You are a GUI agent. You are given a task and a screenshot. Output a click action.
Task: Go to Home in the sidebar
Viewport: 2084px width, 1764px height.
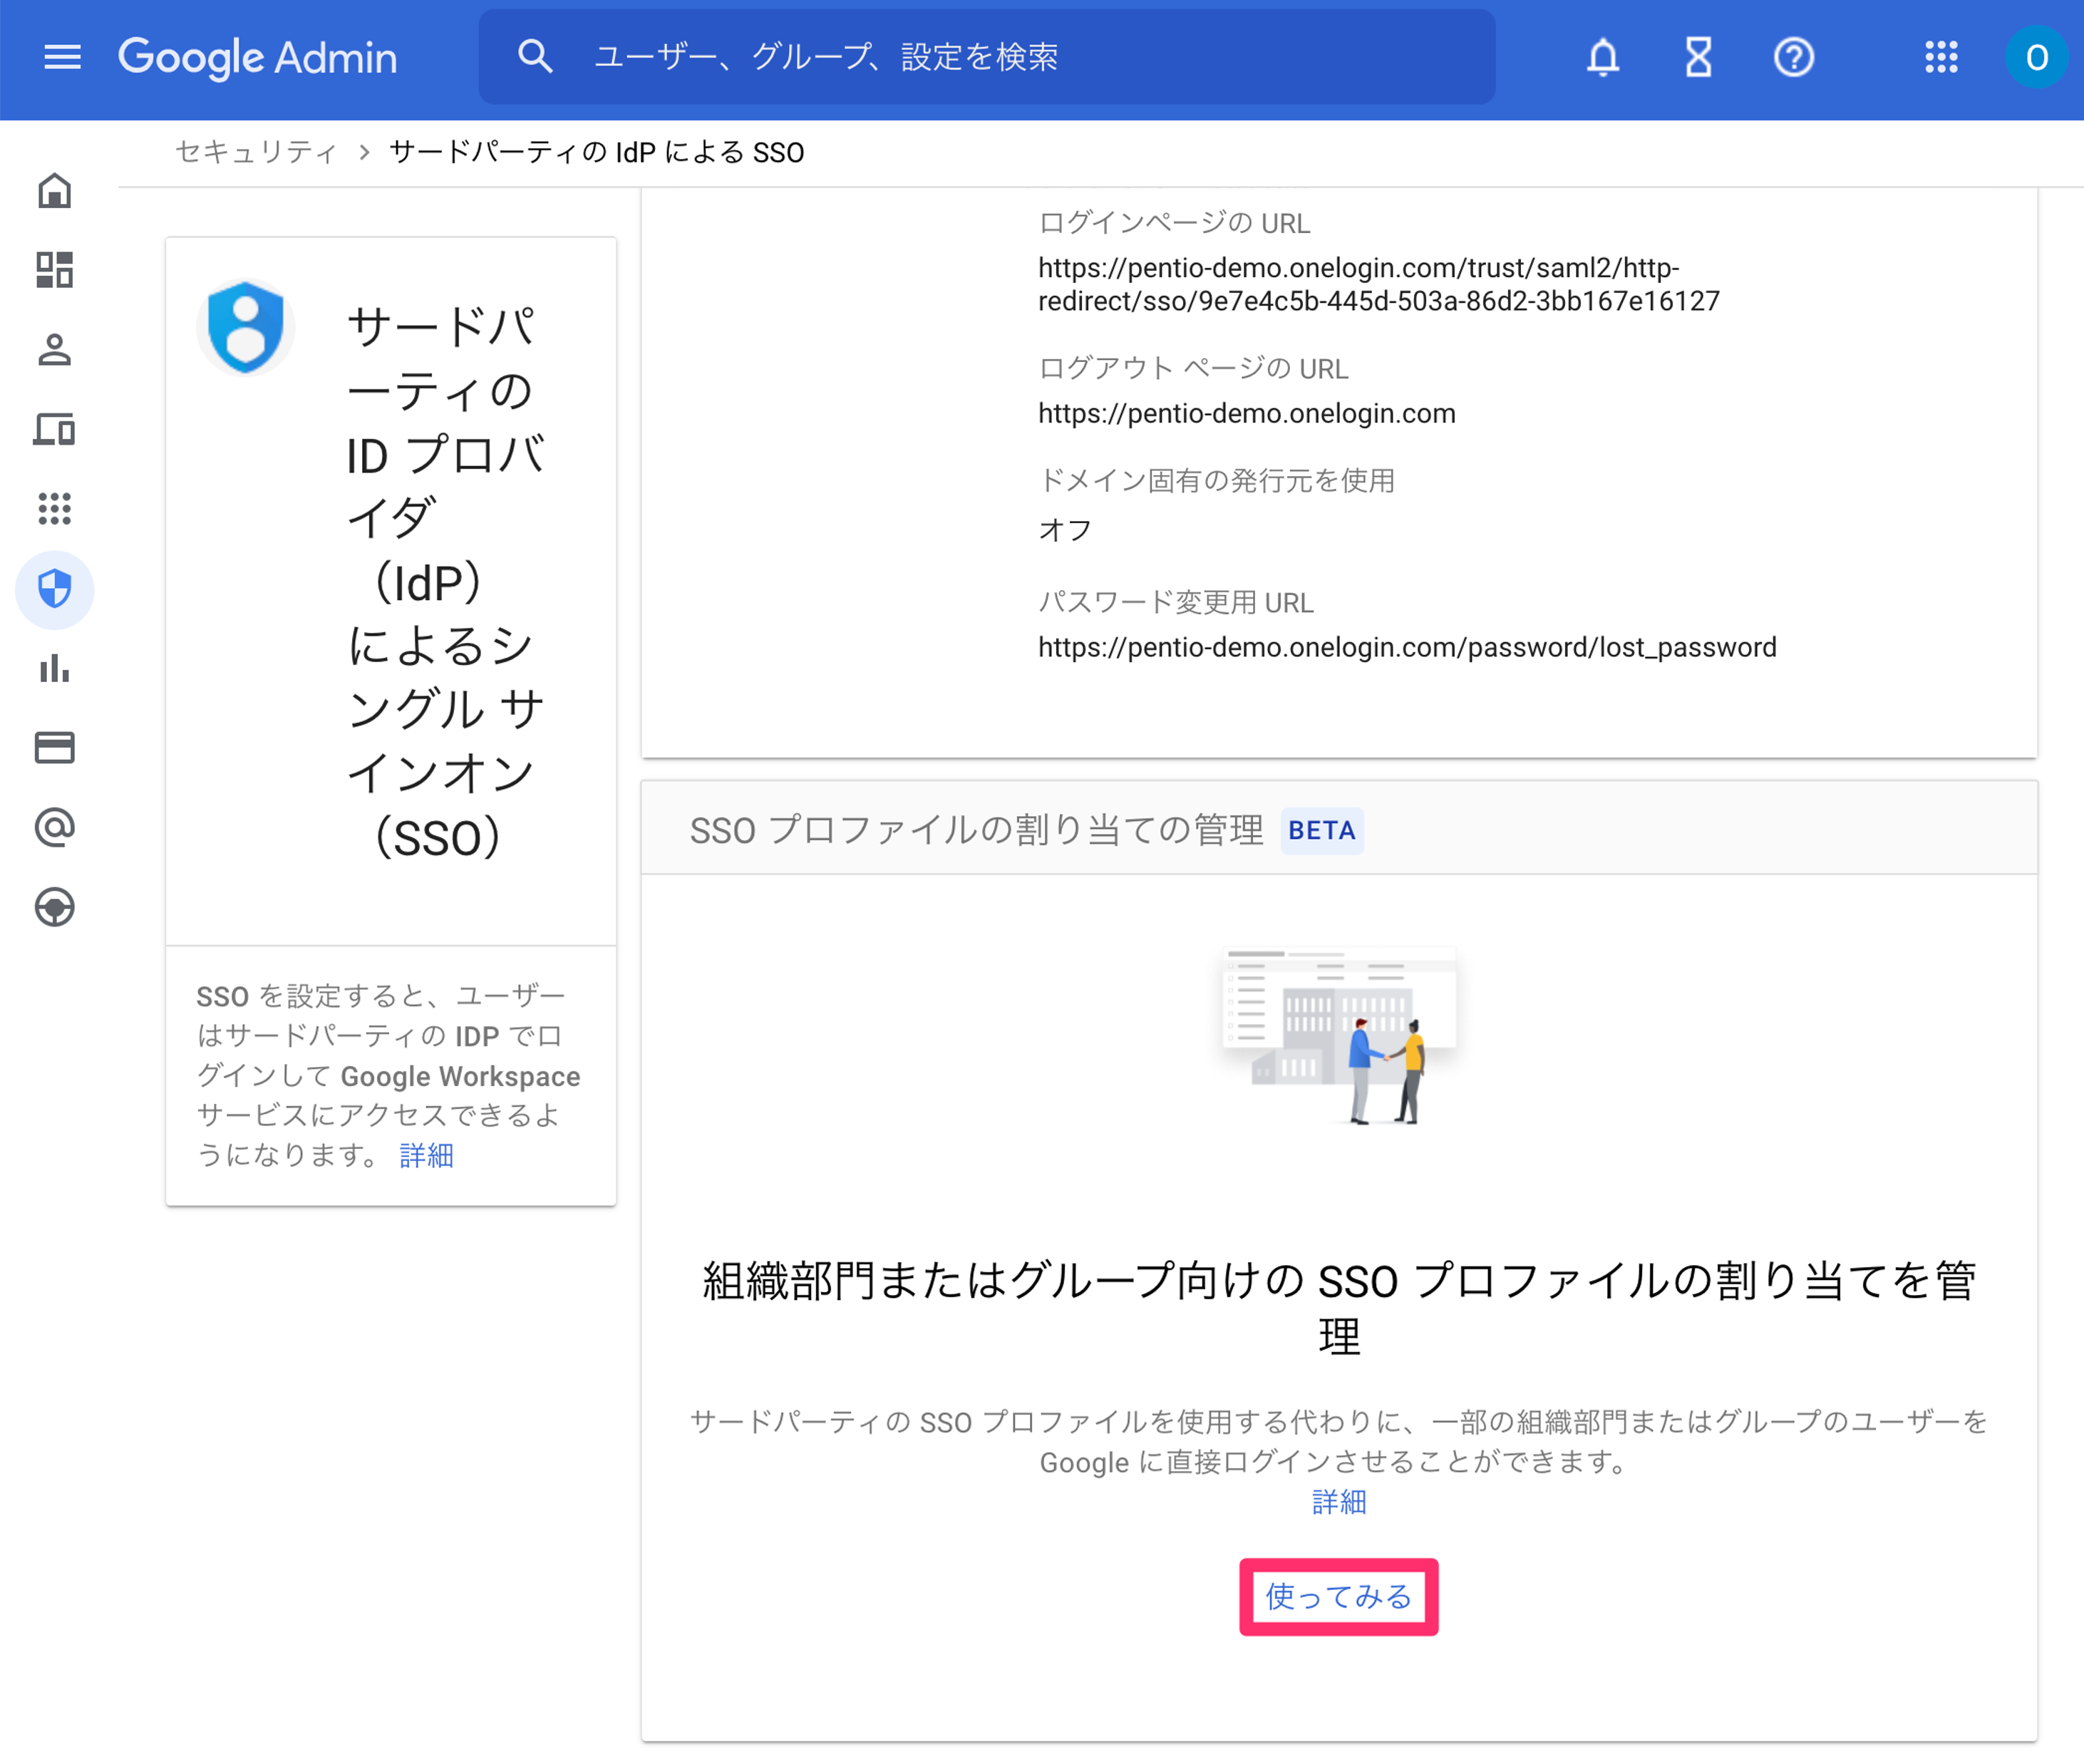[55, 191]
